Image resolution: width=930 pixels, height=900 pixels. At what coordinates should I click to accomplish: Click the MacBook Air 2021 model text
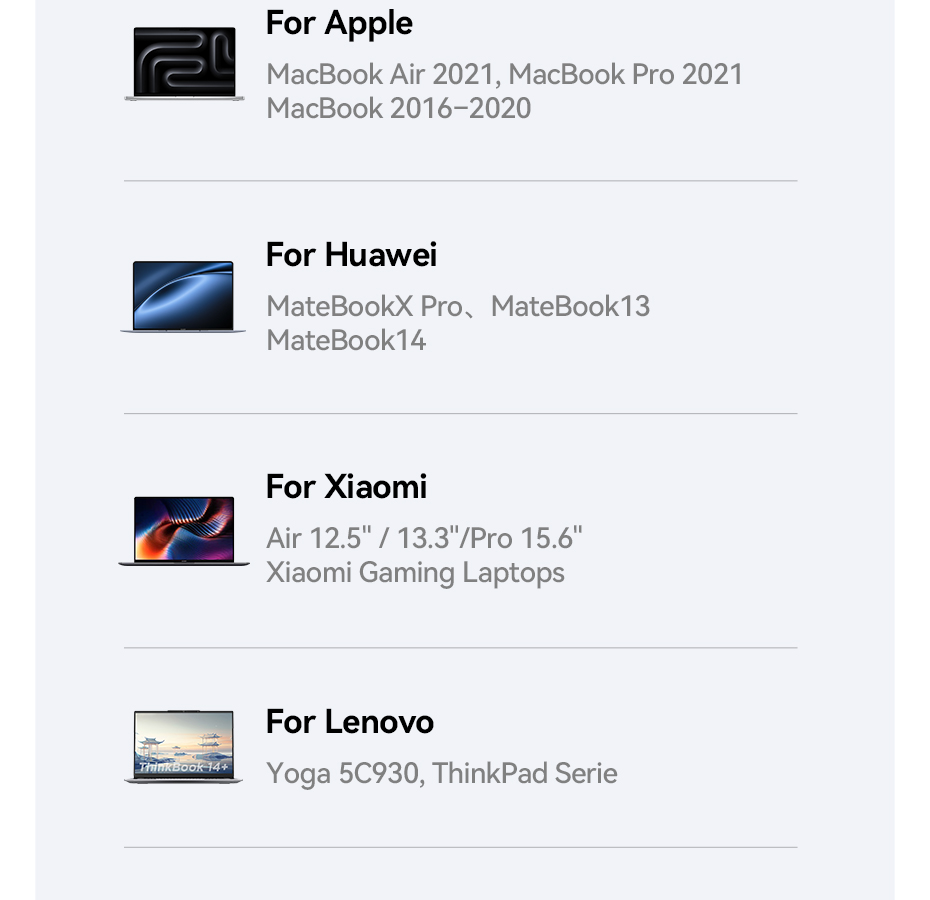pos(382,74)
